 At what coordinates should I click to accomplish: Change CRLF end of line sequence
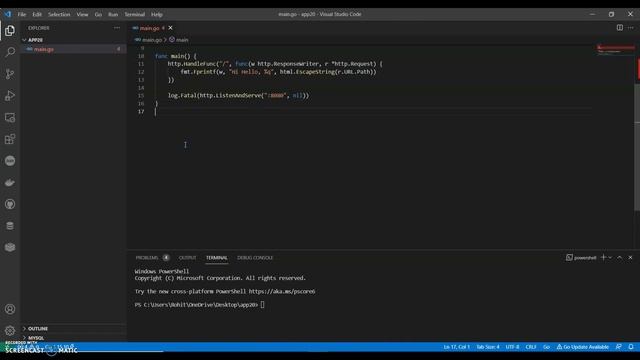531,347
